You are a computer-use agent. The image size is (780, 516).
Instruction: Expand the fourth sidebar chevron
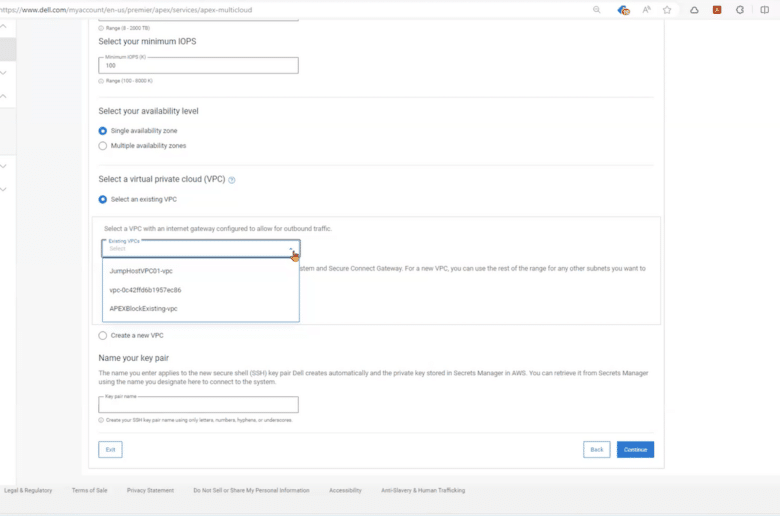[3, 166]
